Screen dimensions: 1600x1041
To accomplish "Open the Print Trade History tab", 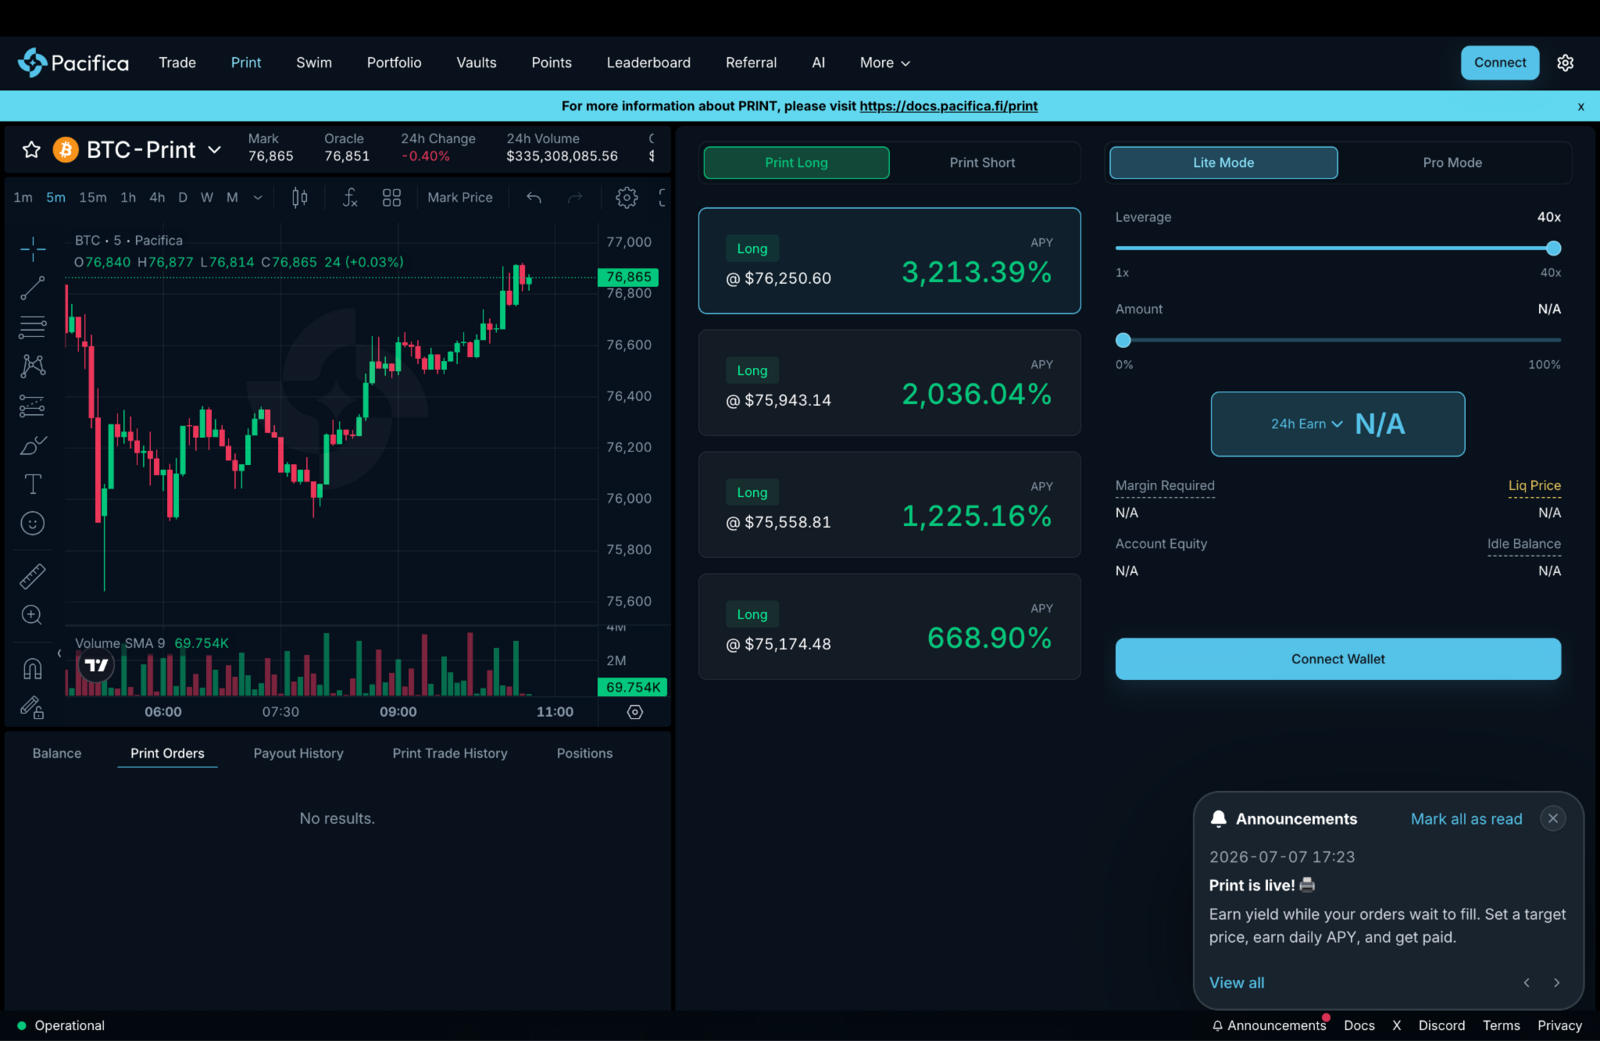I will (450, 754).
